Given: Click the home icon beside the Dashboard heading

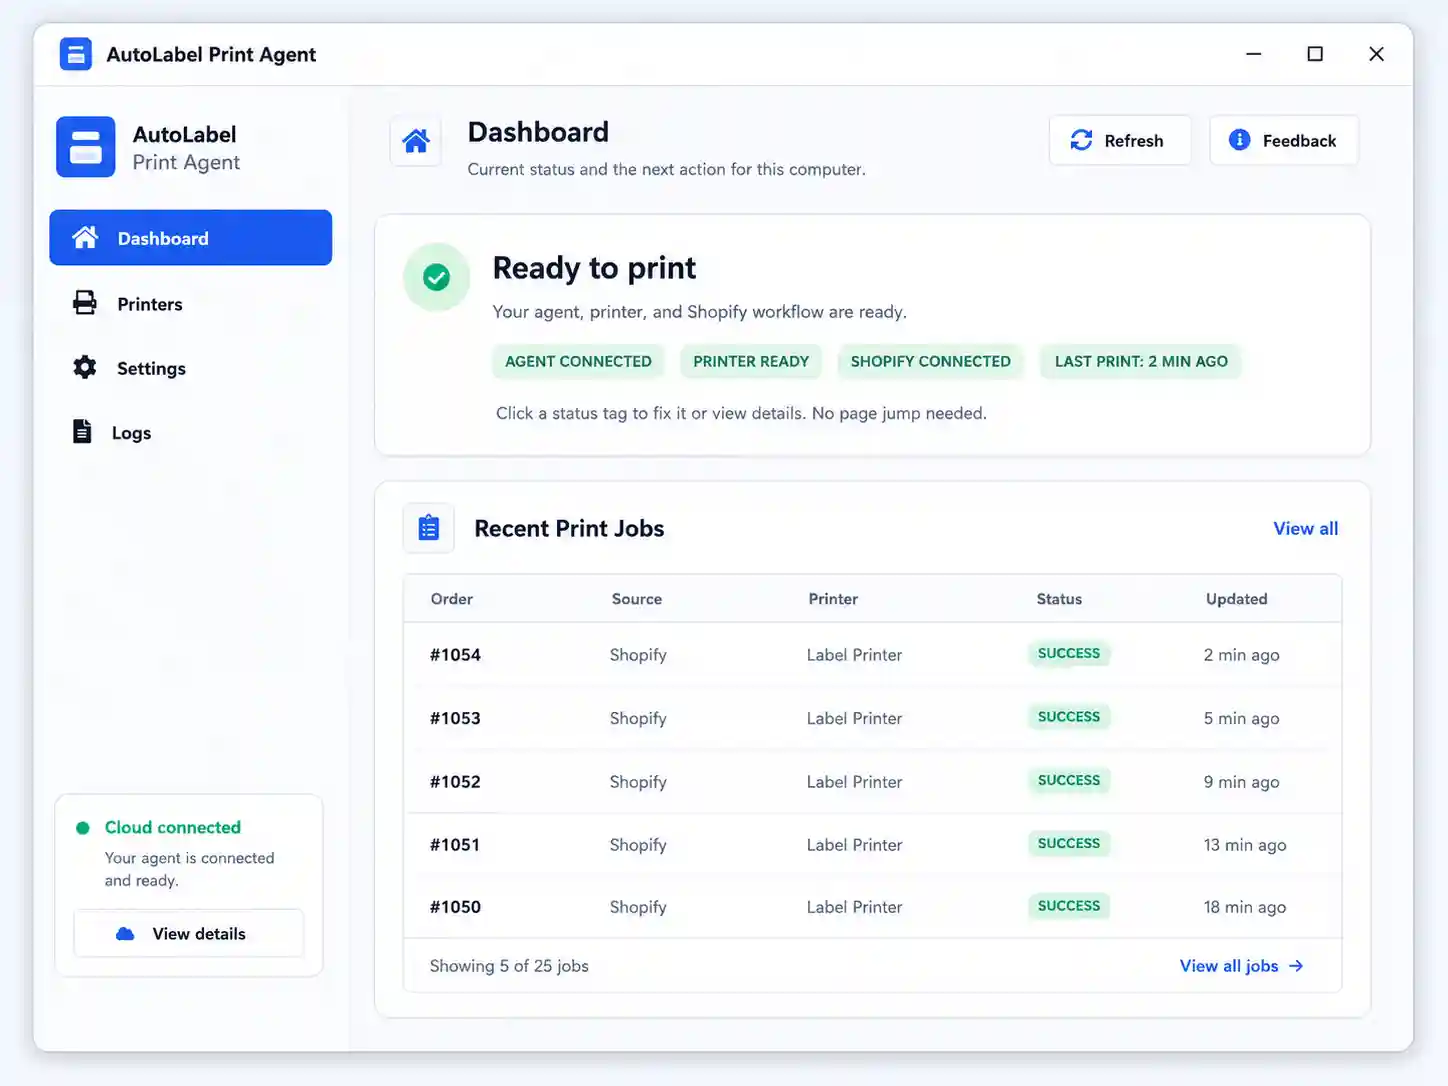Looking at the screenshot, I should [x=416, y=141].
